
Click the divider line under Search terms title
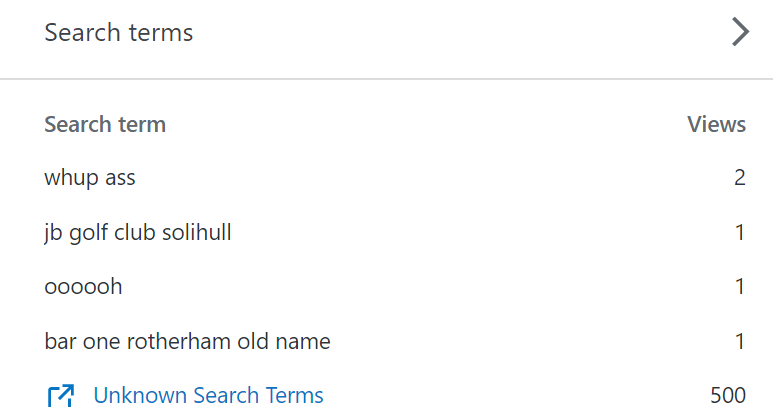386,78
